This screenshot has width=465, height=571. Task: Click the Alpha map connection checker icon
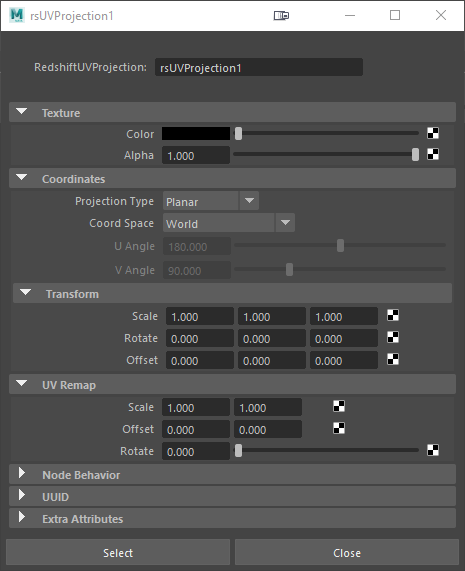(x=433, y=154)
